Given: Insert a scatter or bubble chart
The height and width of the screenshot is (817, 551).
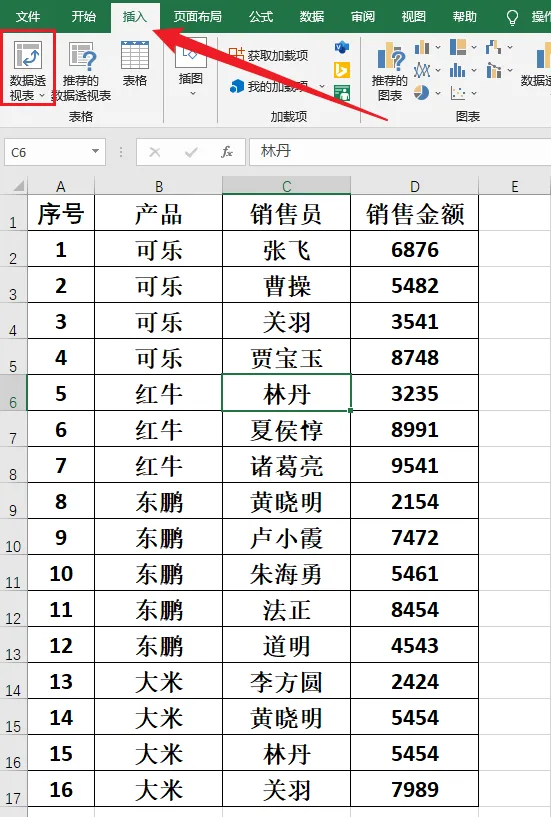Looking at the screenshot, I should point(458,93).
